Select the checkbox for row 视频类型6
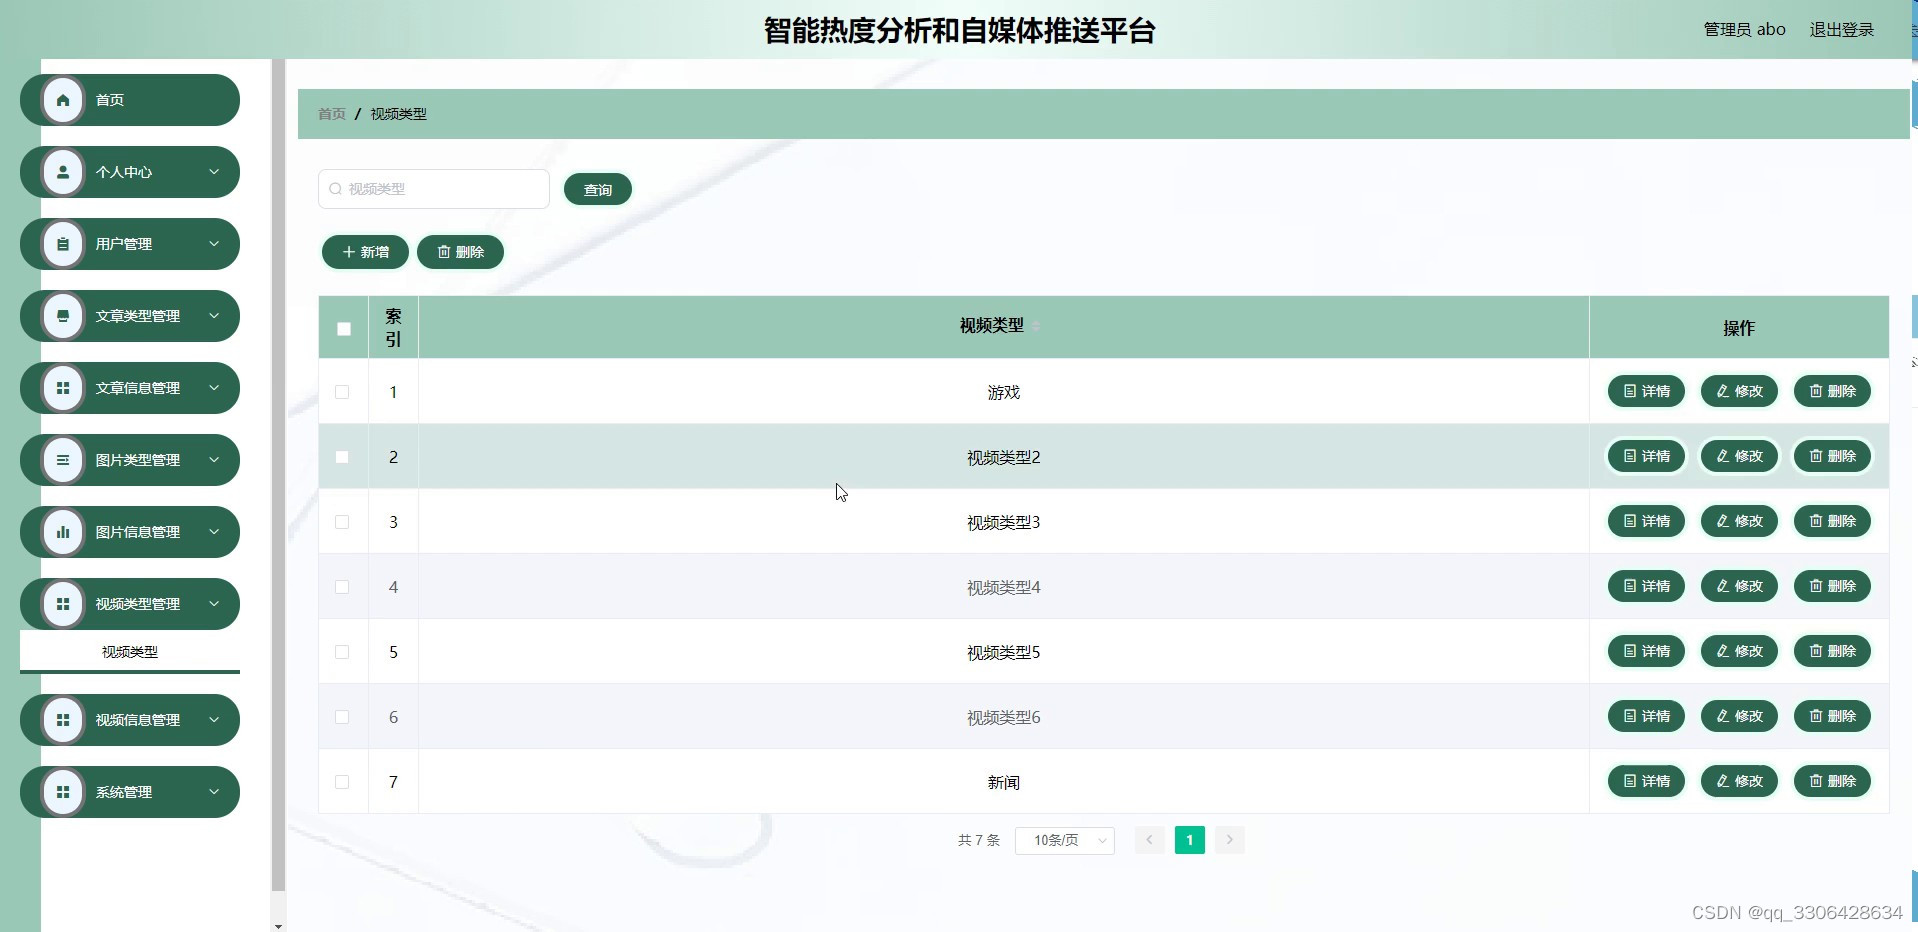 [342, 717]
